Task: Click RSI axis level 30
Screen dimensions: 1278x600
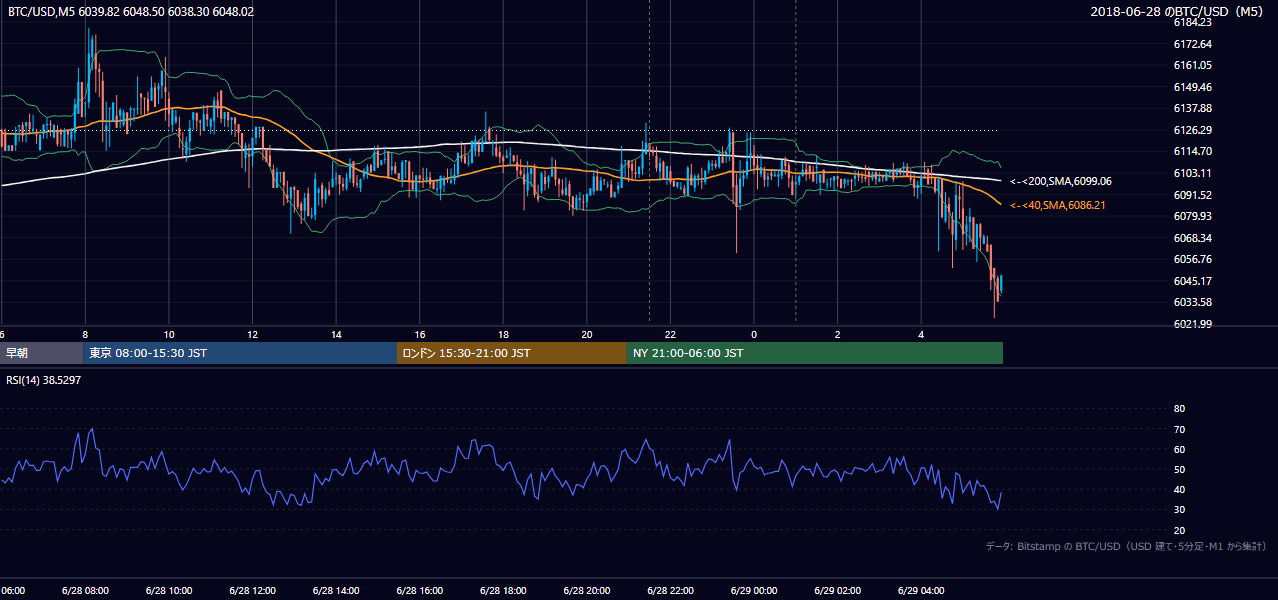Action: [1179, 509]
